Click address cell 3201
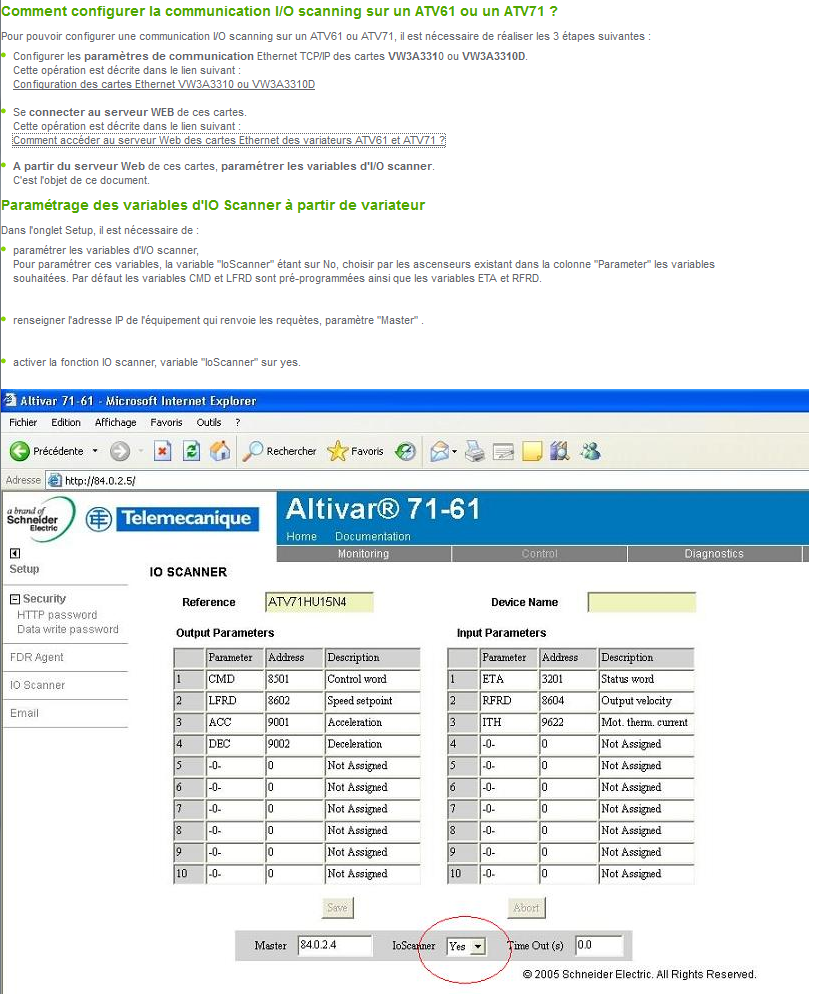Screen dimensions: 819x994 [568, 680]
